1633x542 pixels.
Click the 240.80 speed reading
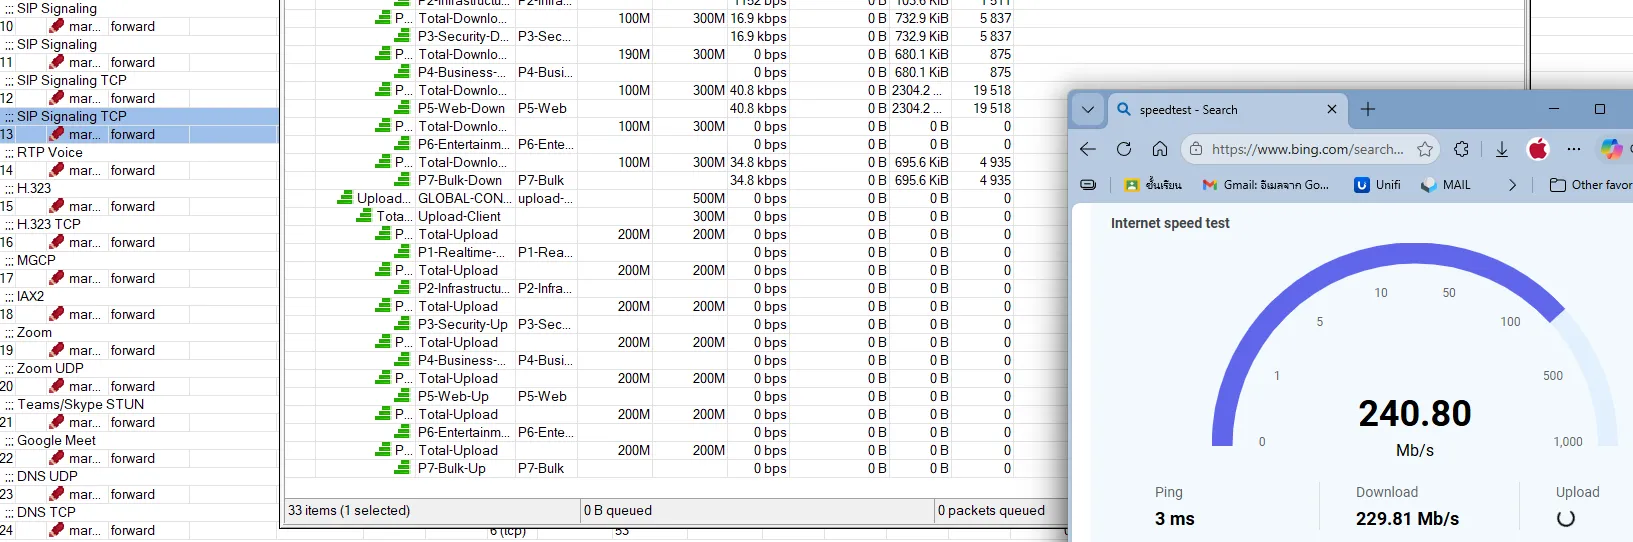[x=1415, y=413]
